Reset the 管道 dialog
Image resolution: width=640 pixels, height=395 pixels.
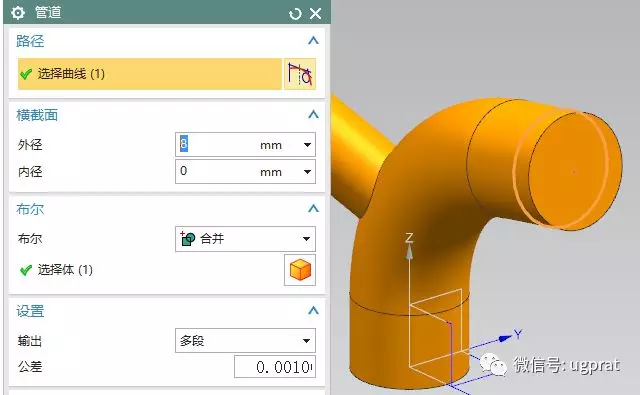295,14
